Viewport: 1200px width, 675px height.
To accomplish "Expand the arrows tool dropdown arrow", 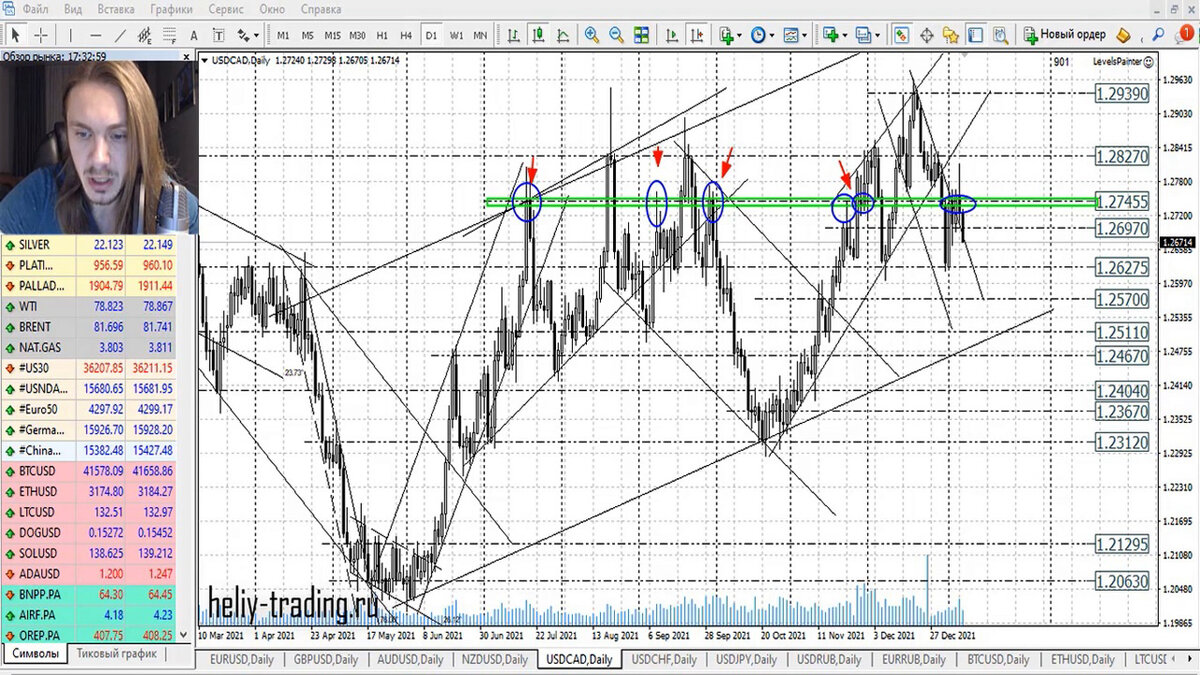I will (256, 35).
